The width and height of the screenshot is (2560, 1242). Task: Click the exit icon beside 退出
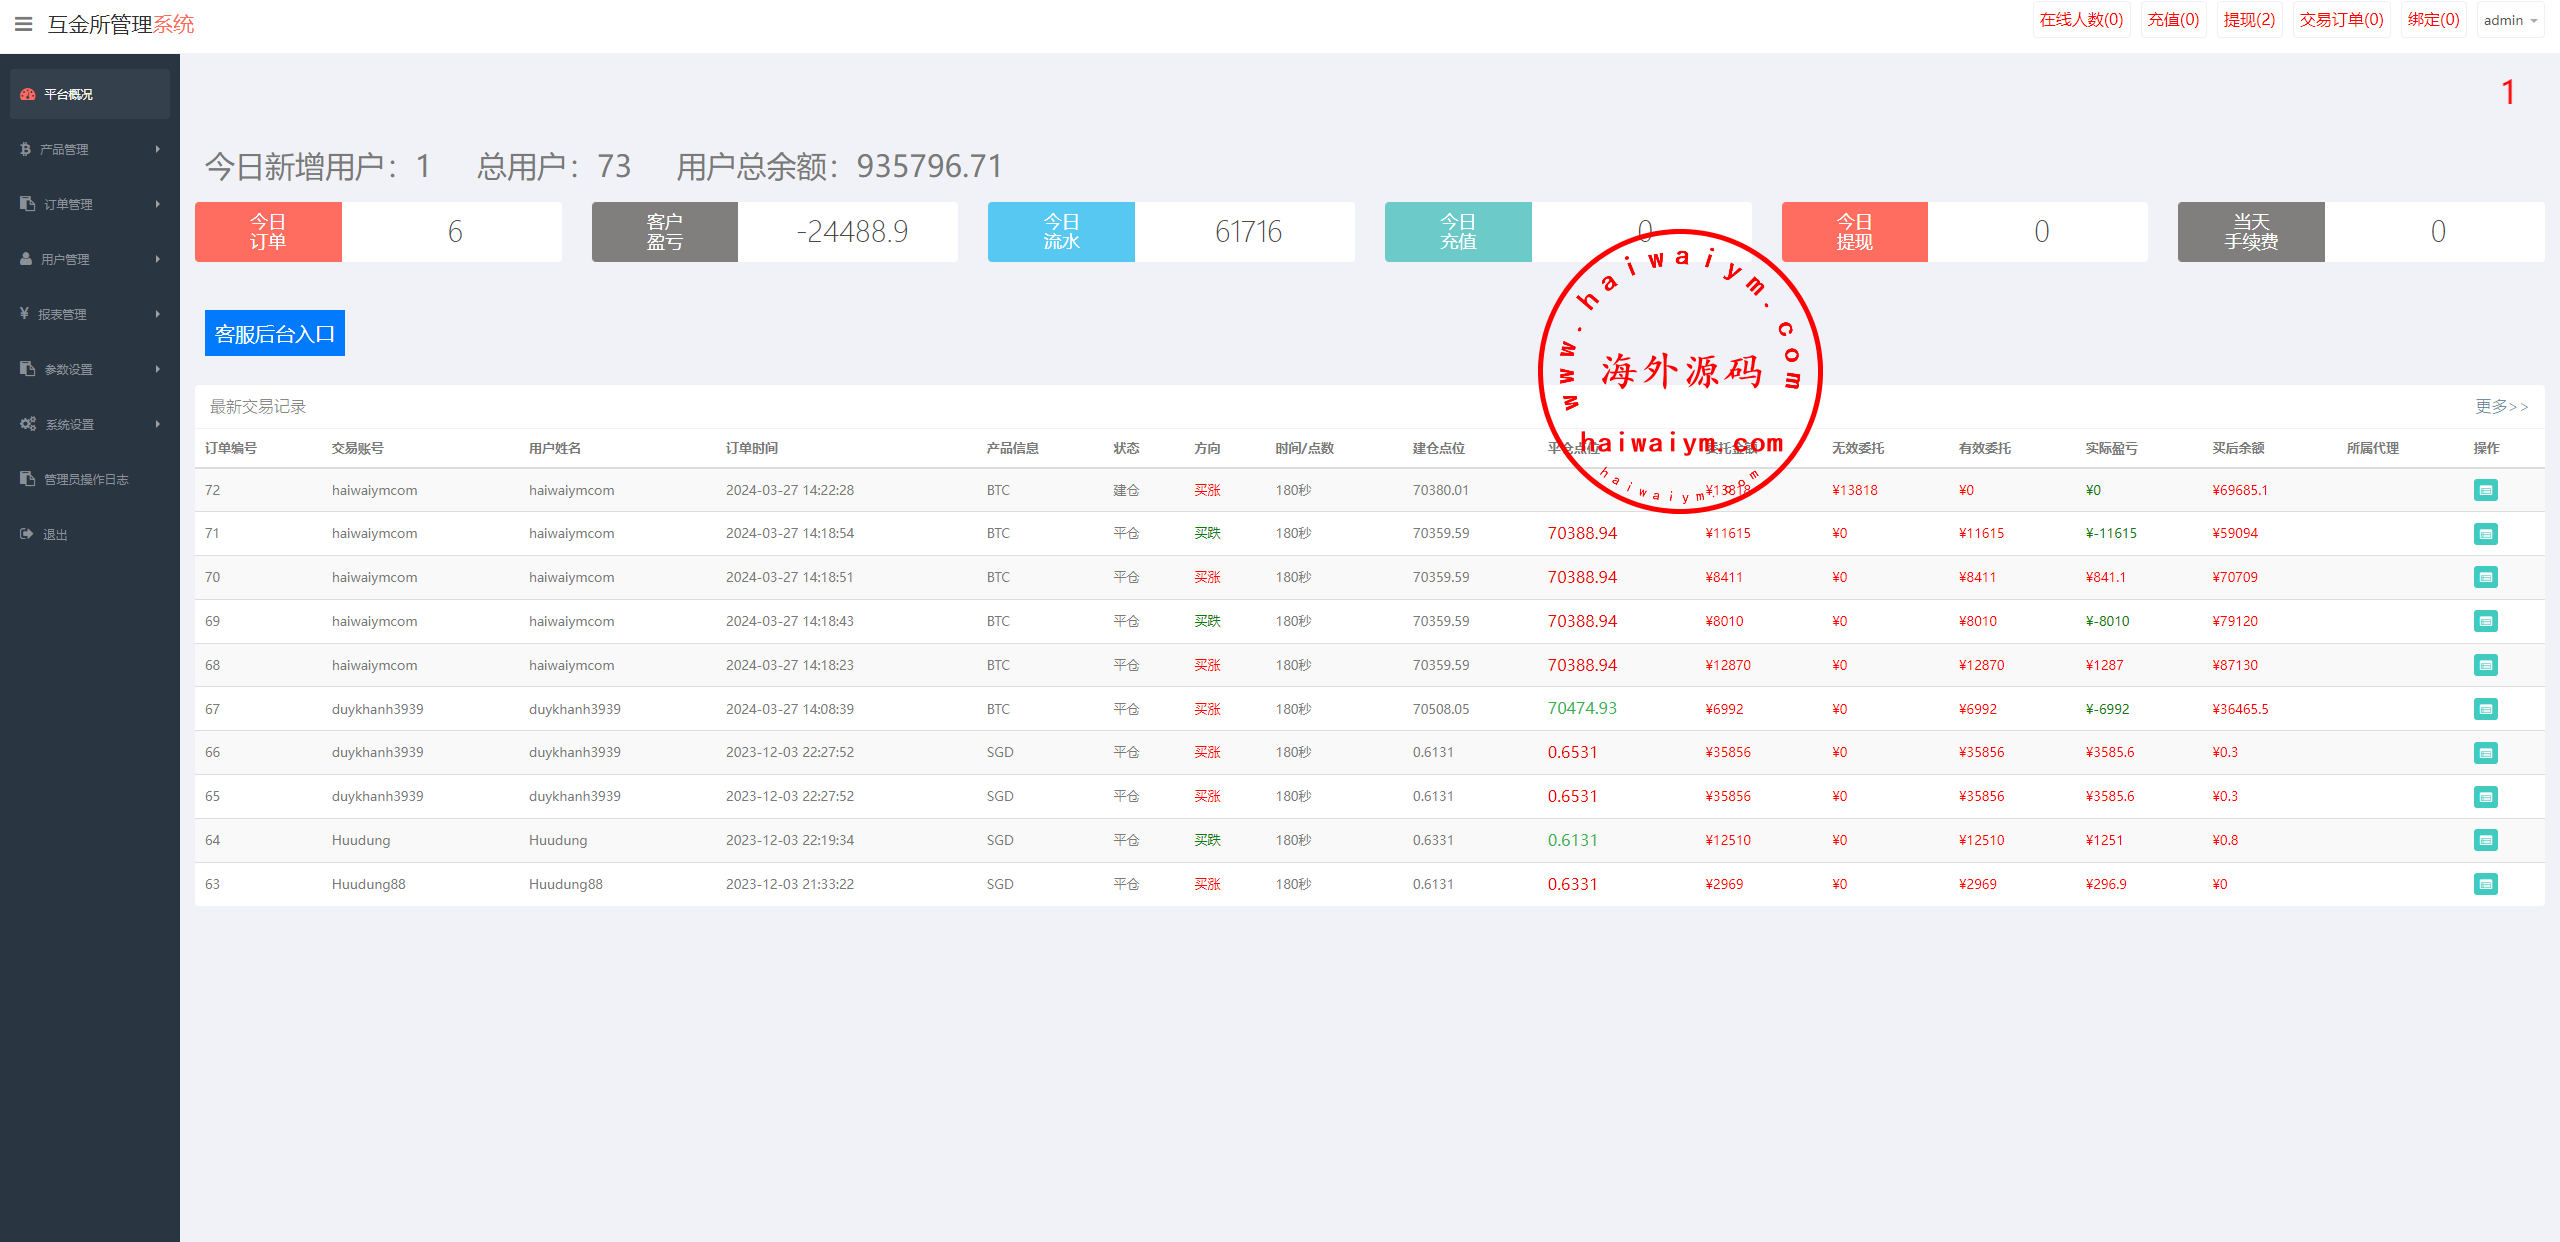[x=26, y=534]
